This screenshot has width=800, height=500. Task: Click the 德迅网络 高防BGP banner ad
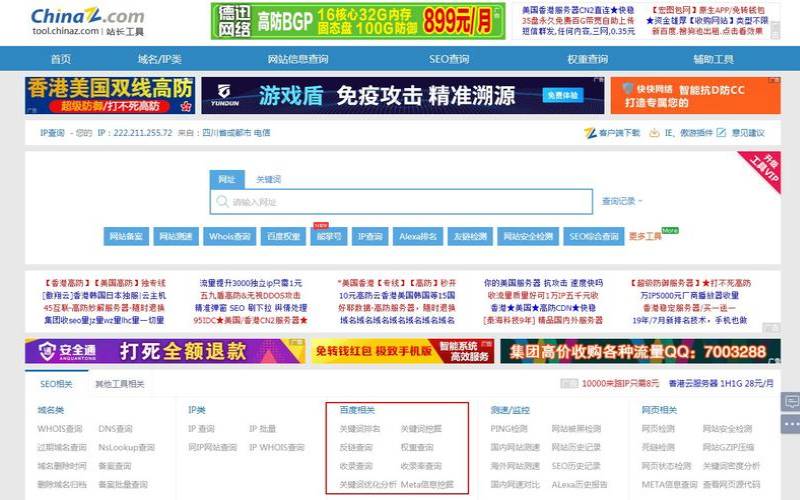coord(358,21)
